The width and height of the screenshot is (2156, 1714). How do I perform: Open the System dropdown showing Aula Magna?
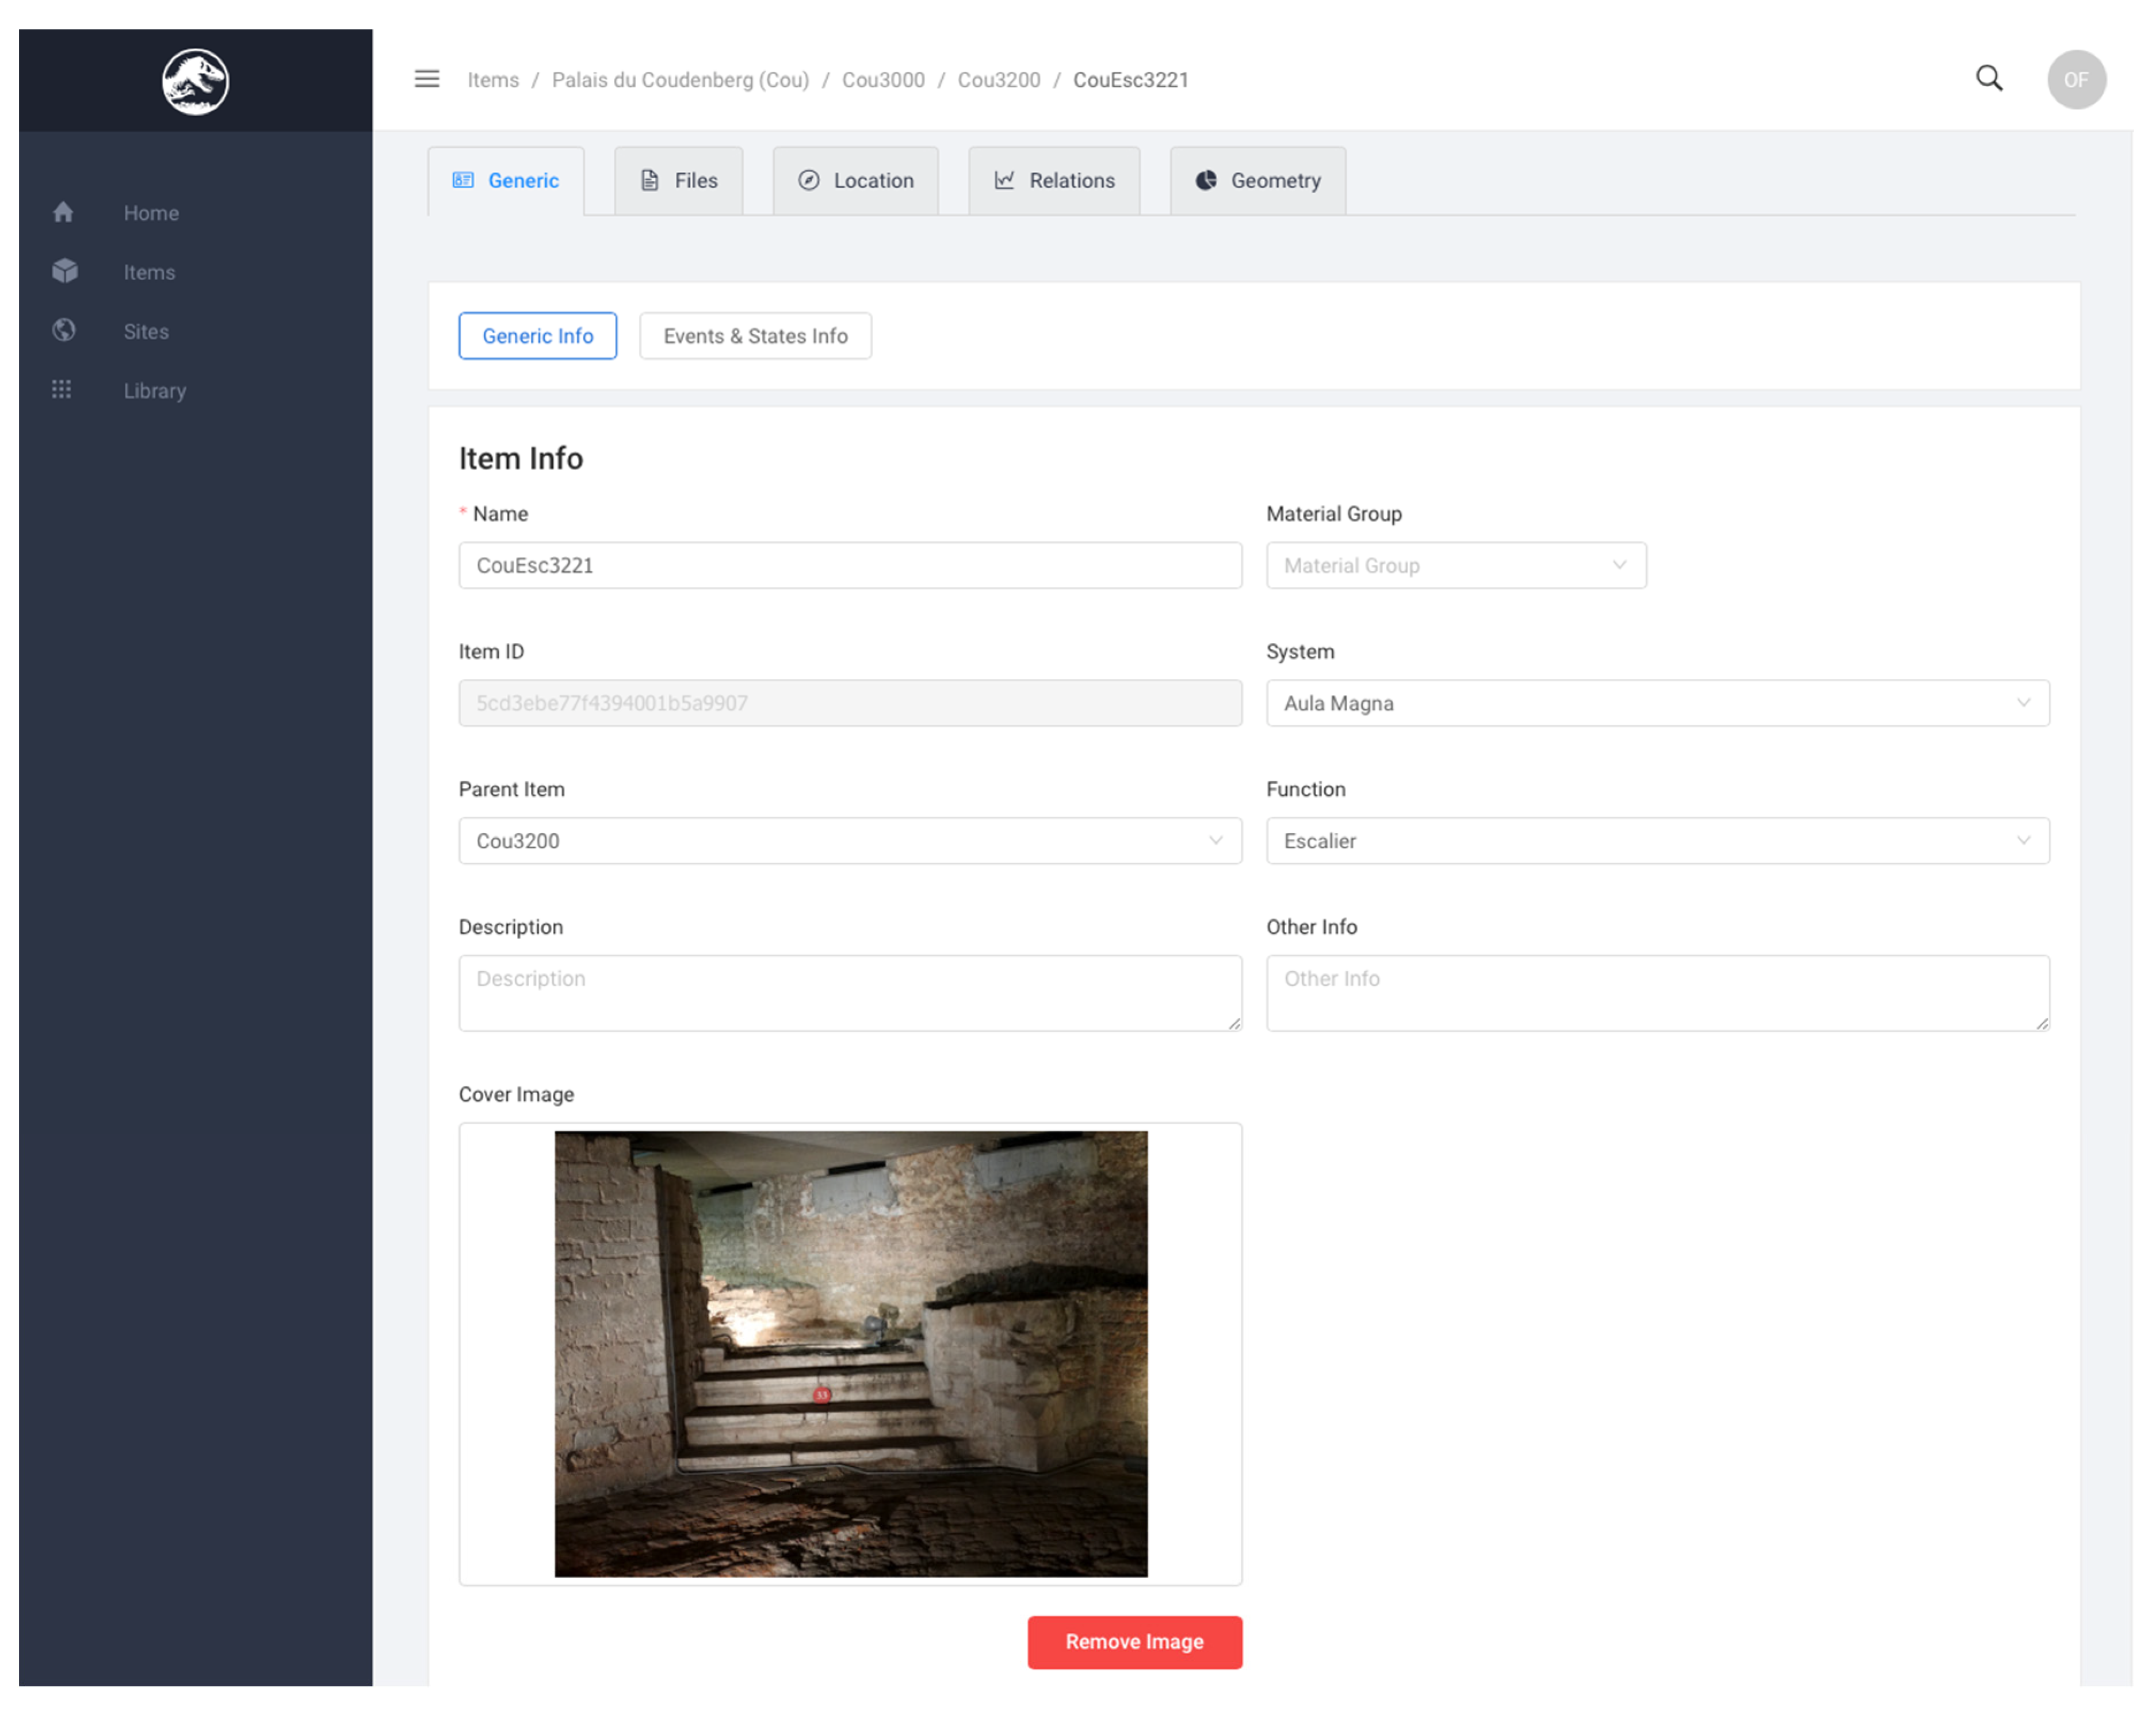(x=1657, y=703)
